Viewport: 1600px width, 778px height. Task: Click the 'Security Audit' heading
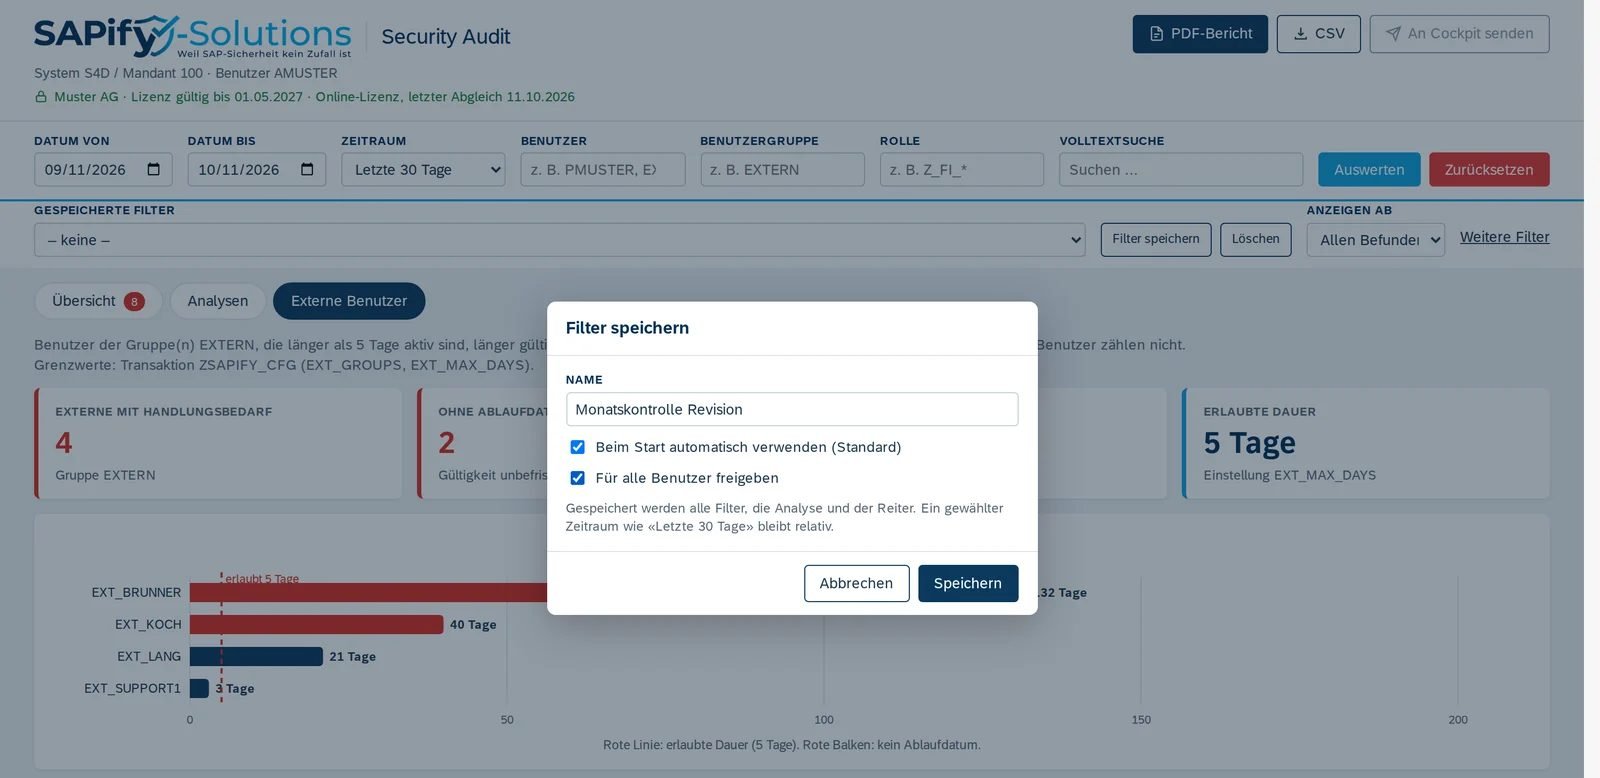(446, 37)
